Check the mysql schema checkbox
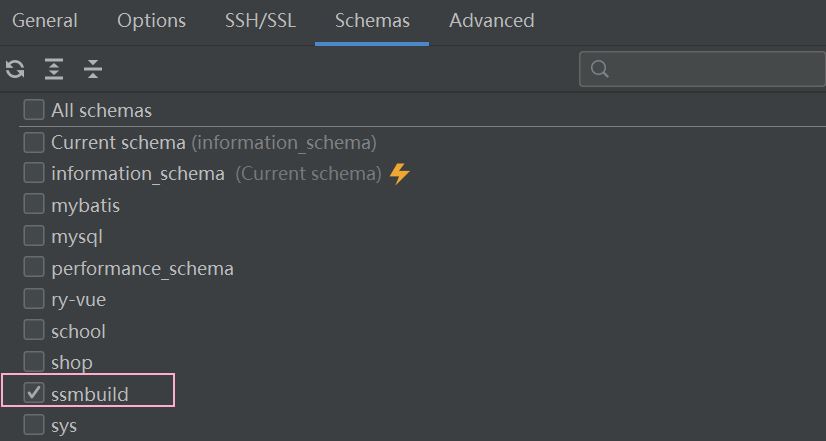The height and width of the screenshot is (441, 826). (x=35, y=237)
